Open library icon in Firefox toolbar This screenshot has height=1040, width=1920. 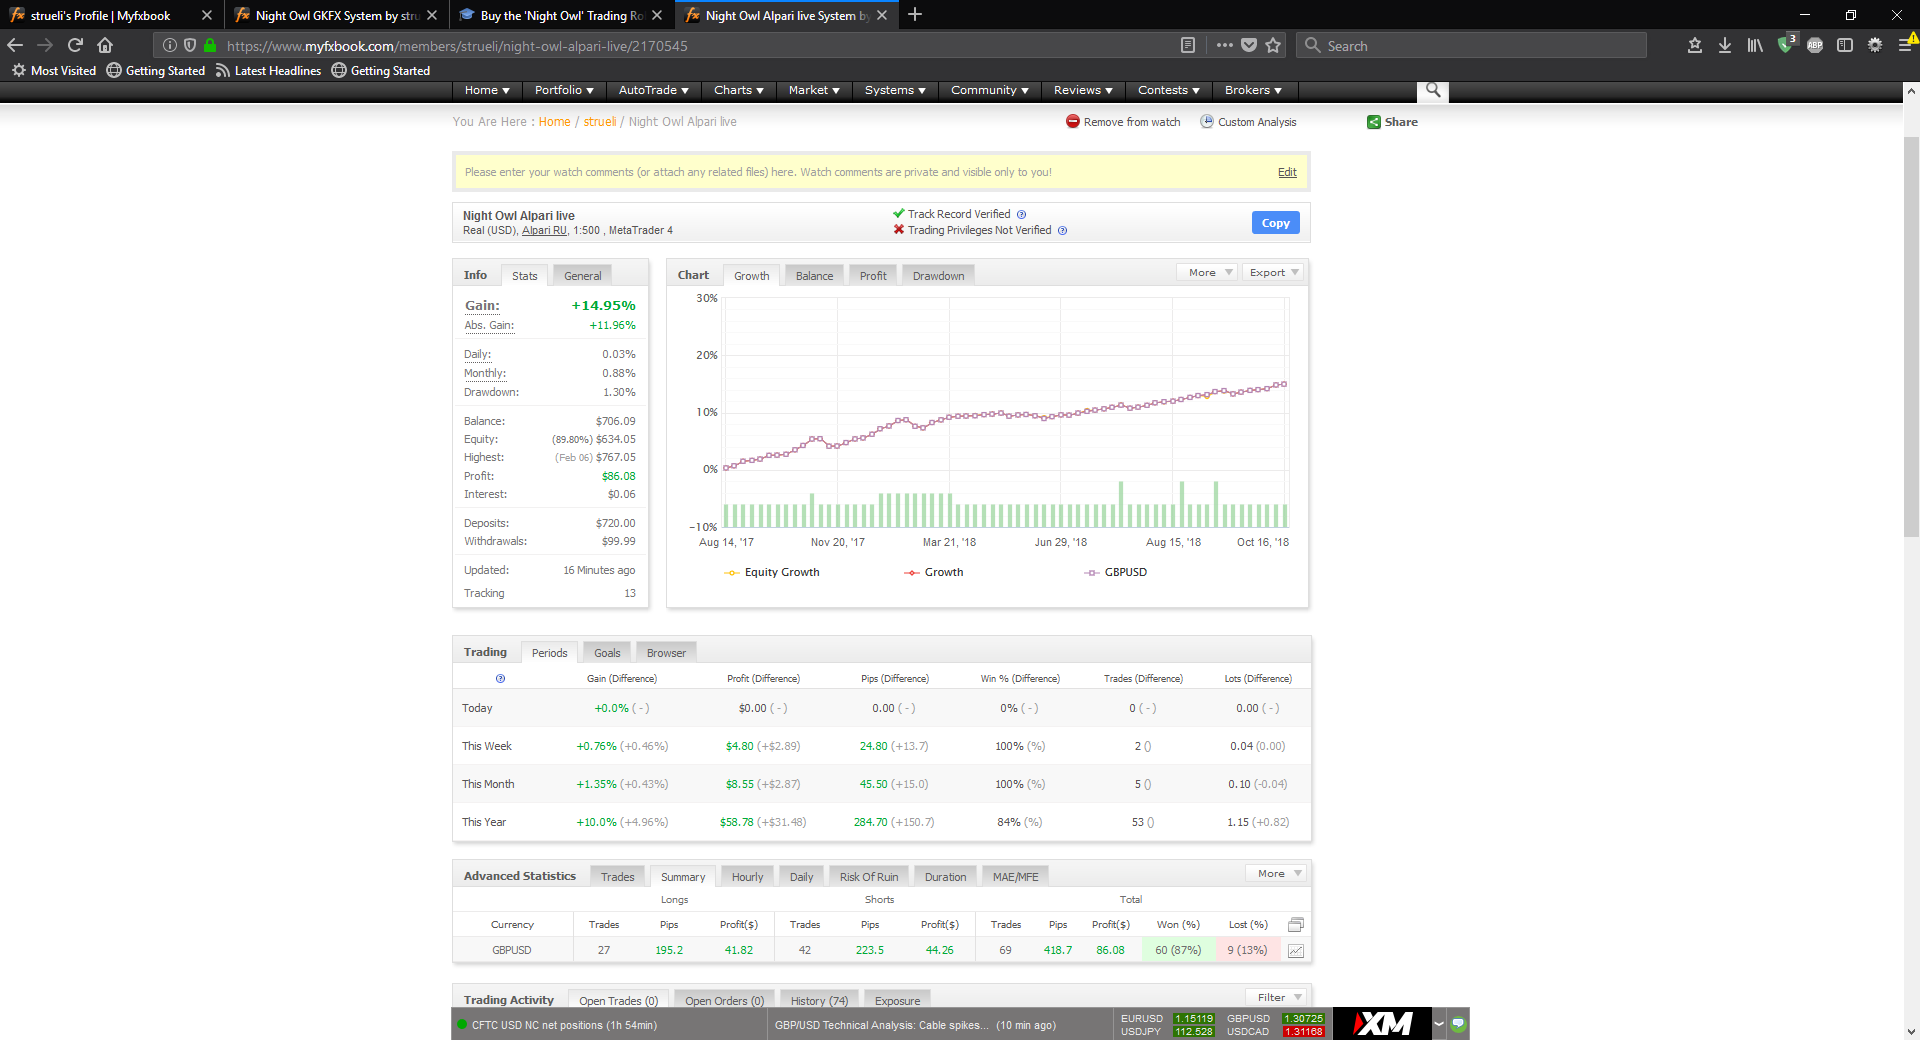1755,45
